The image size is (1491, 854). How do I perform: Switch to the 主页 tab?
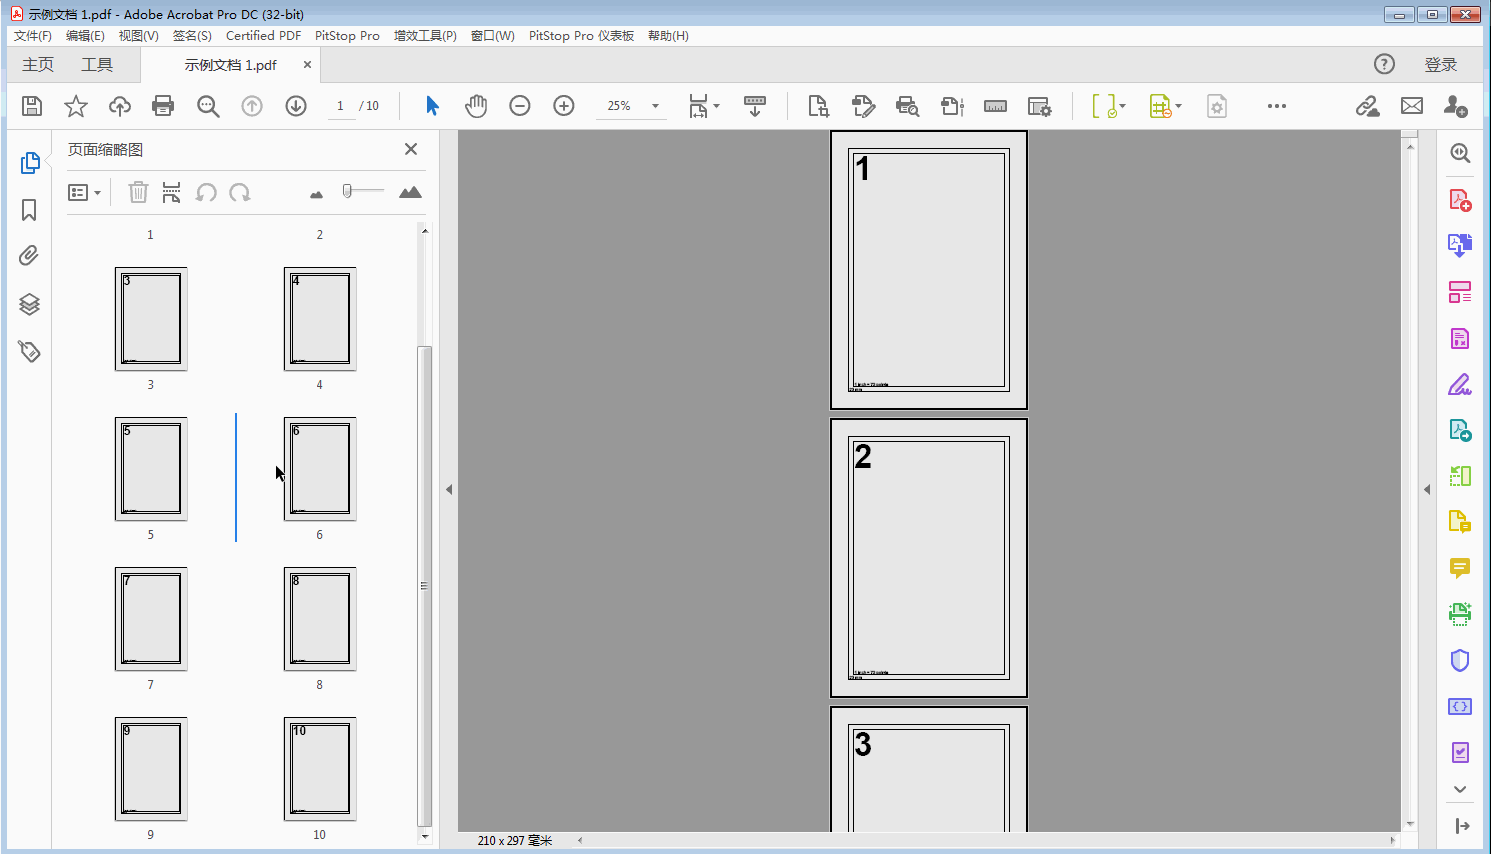pyautogui.click(x=38, y=64)
